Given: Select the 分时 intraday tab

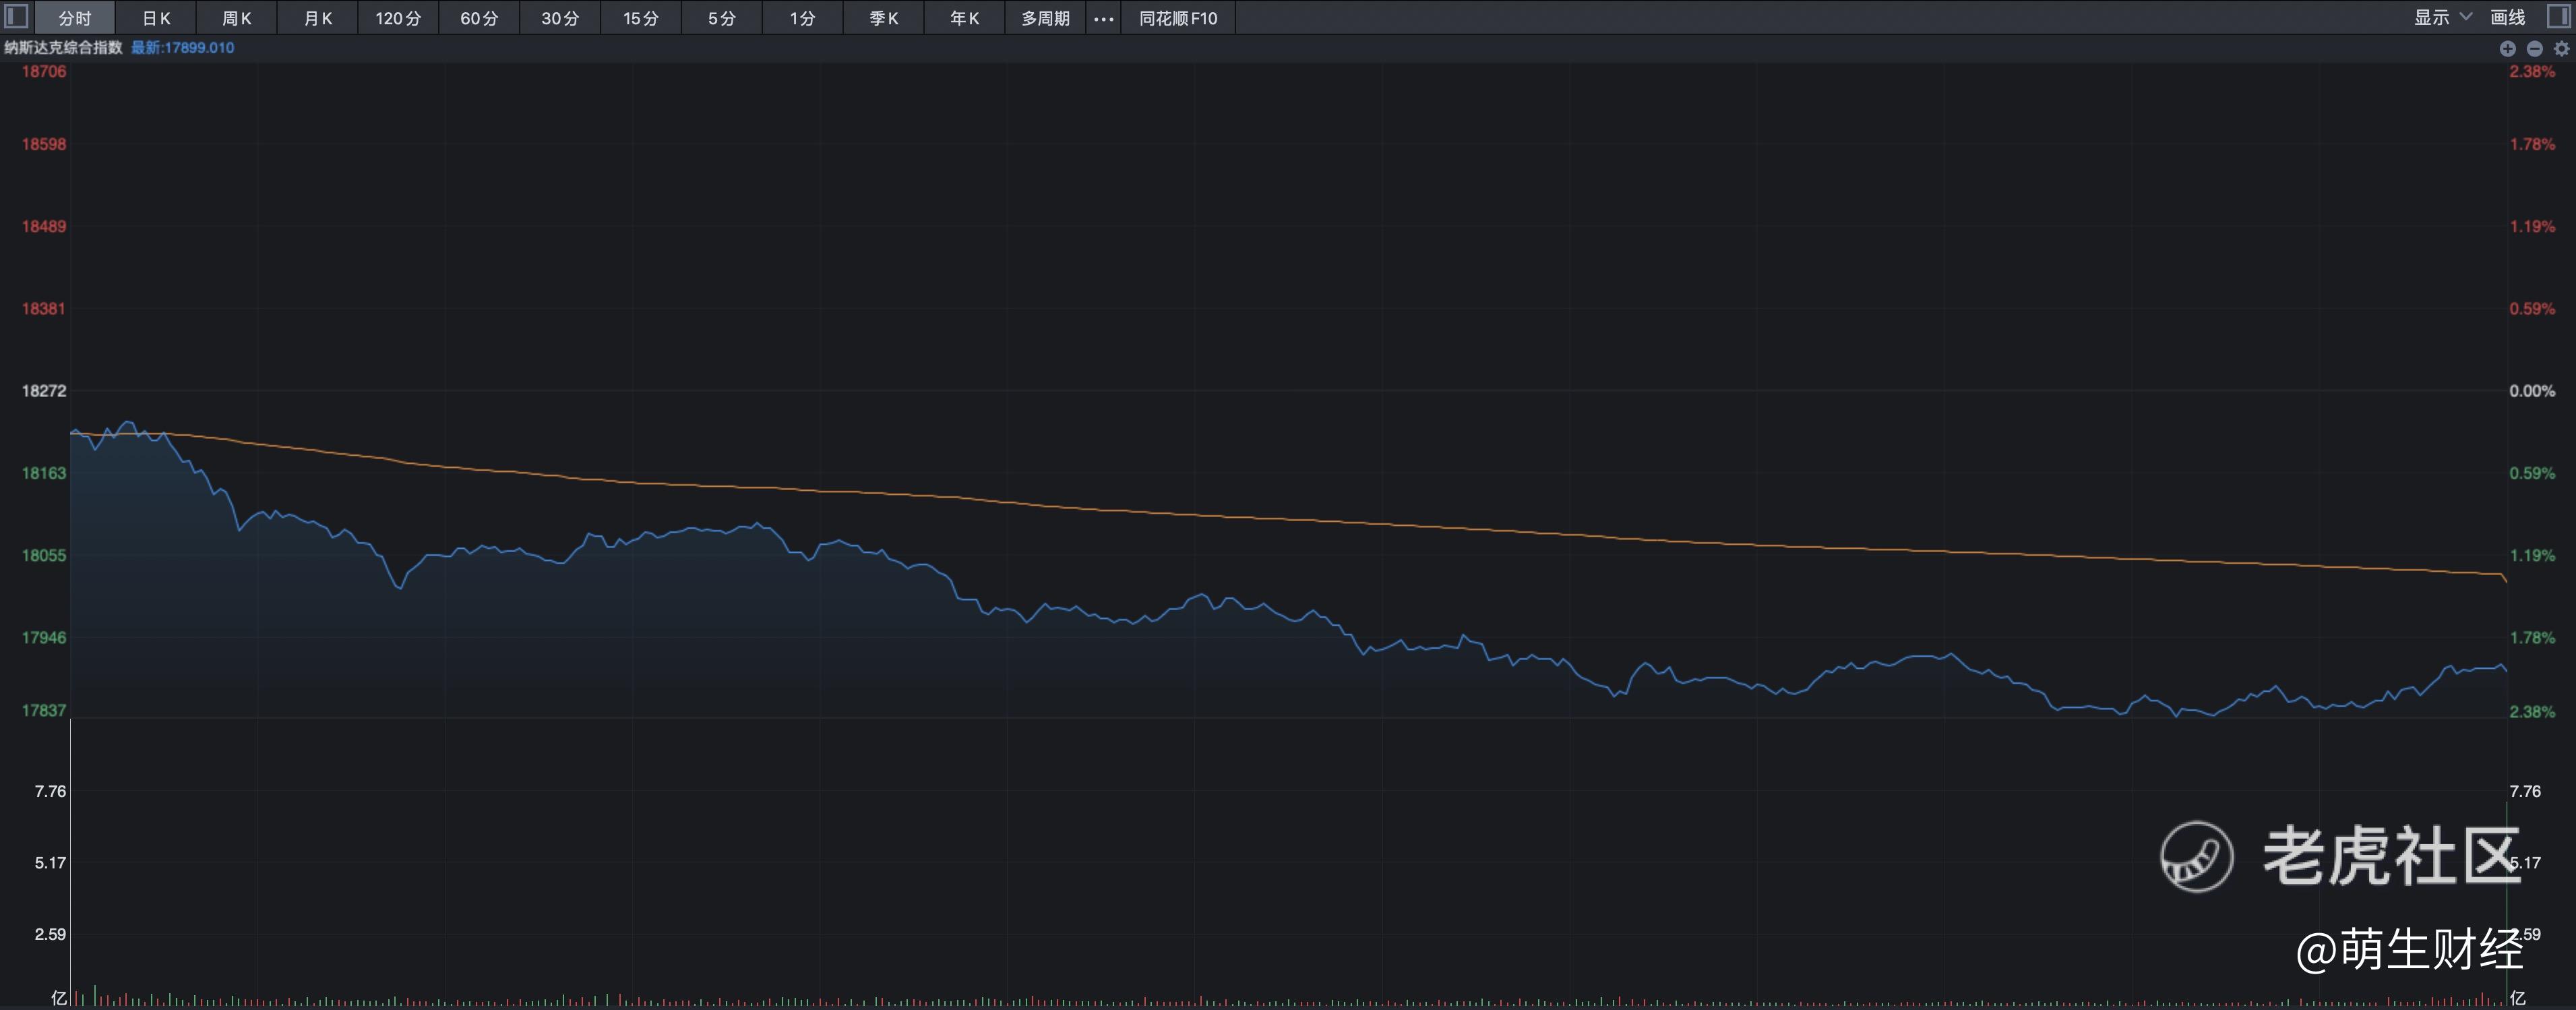Looking at the screenshot, I should point(75,18).
